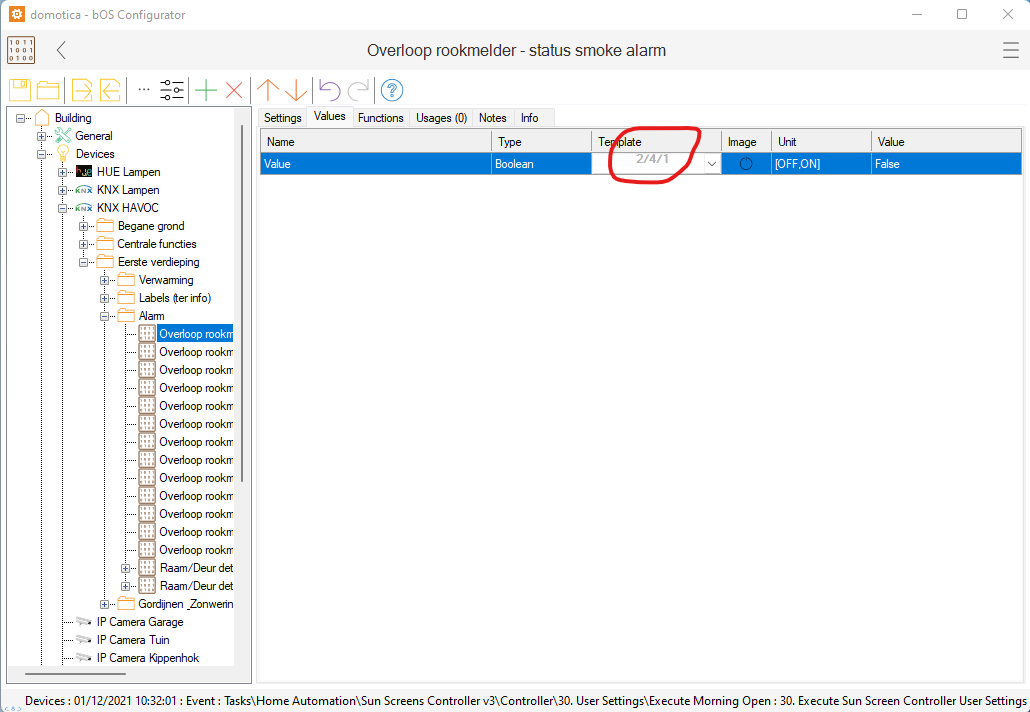The image size is (1030, 712).
Task: Click the open folder toolbar icon
Action: click(48, 90)
